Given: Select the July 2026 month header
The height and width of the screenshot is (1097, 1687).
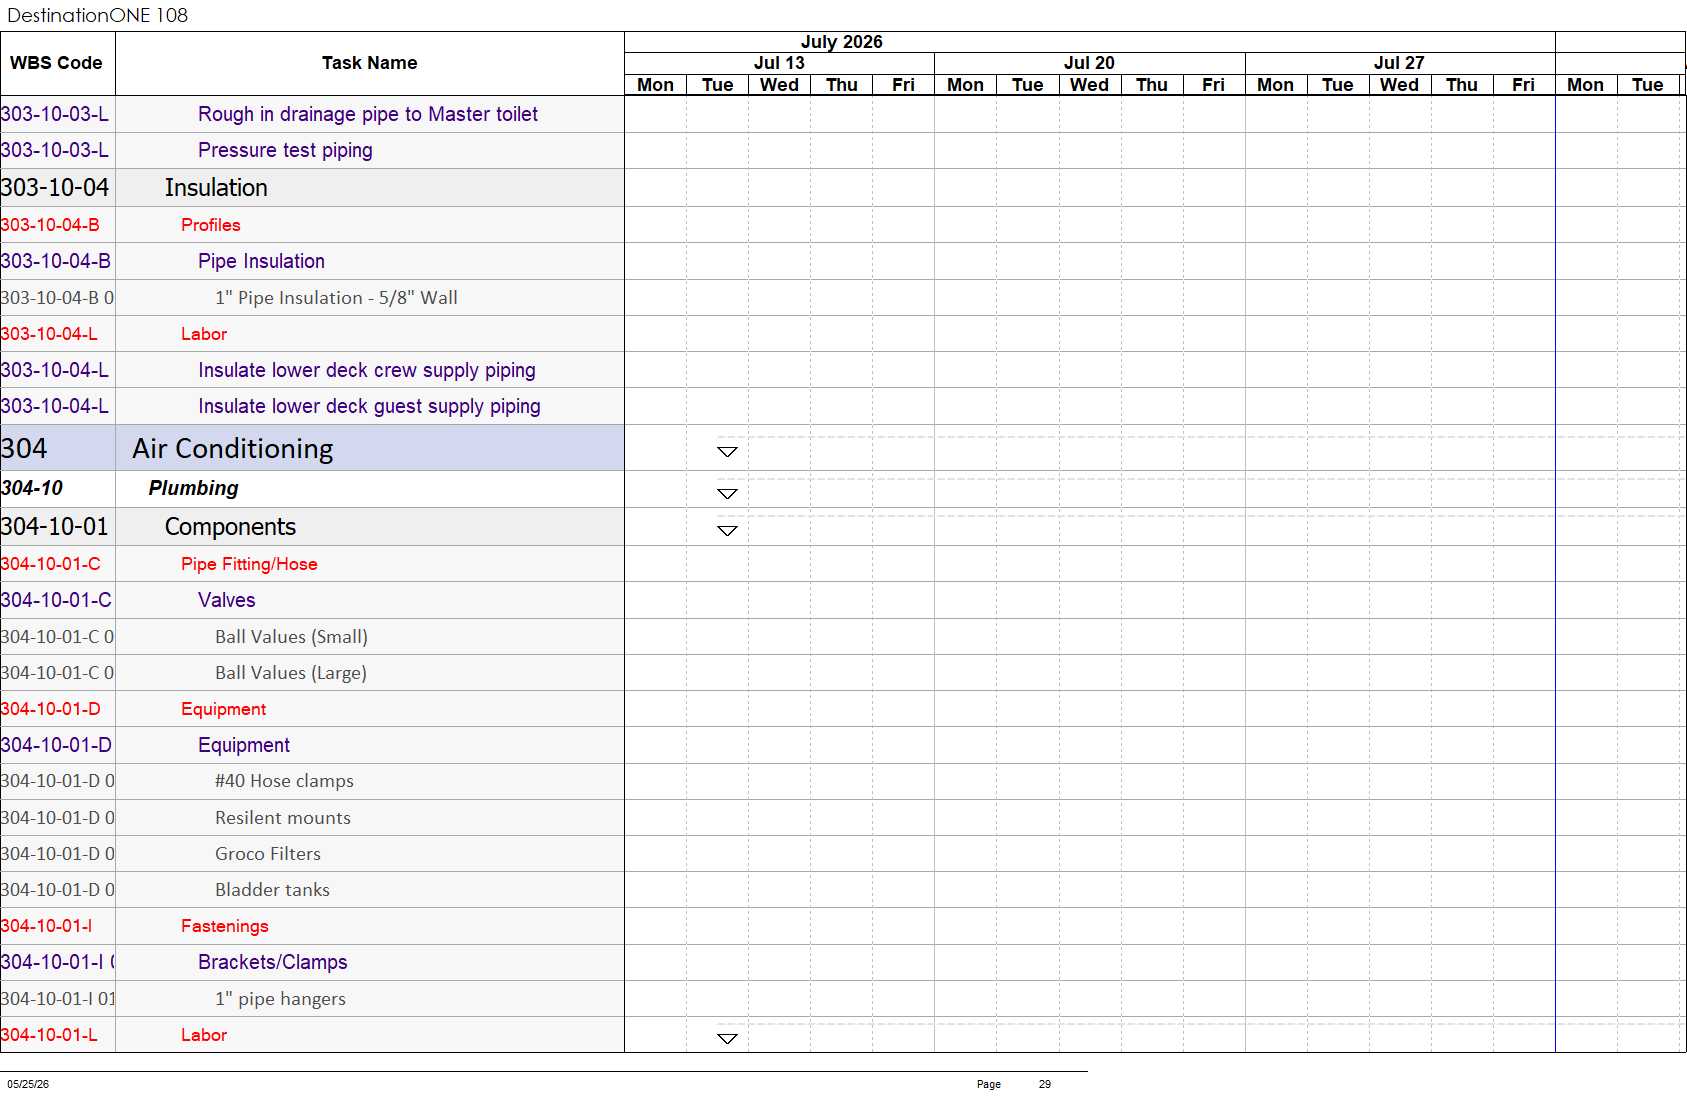Looking at the screenshot, I should point(842,42).
